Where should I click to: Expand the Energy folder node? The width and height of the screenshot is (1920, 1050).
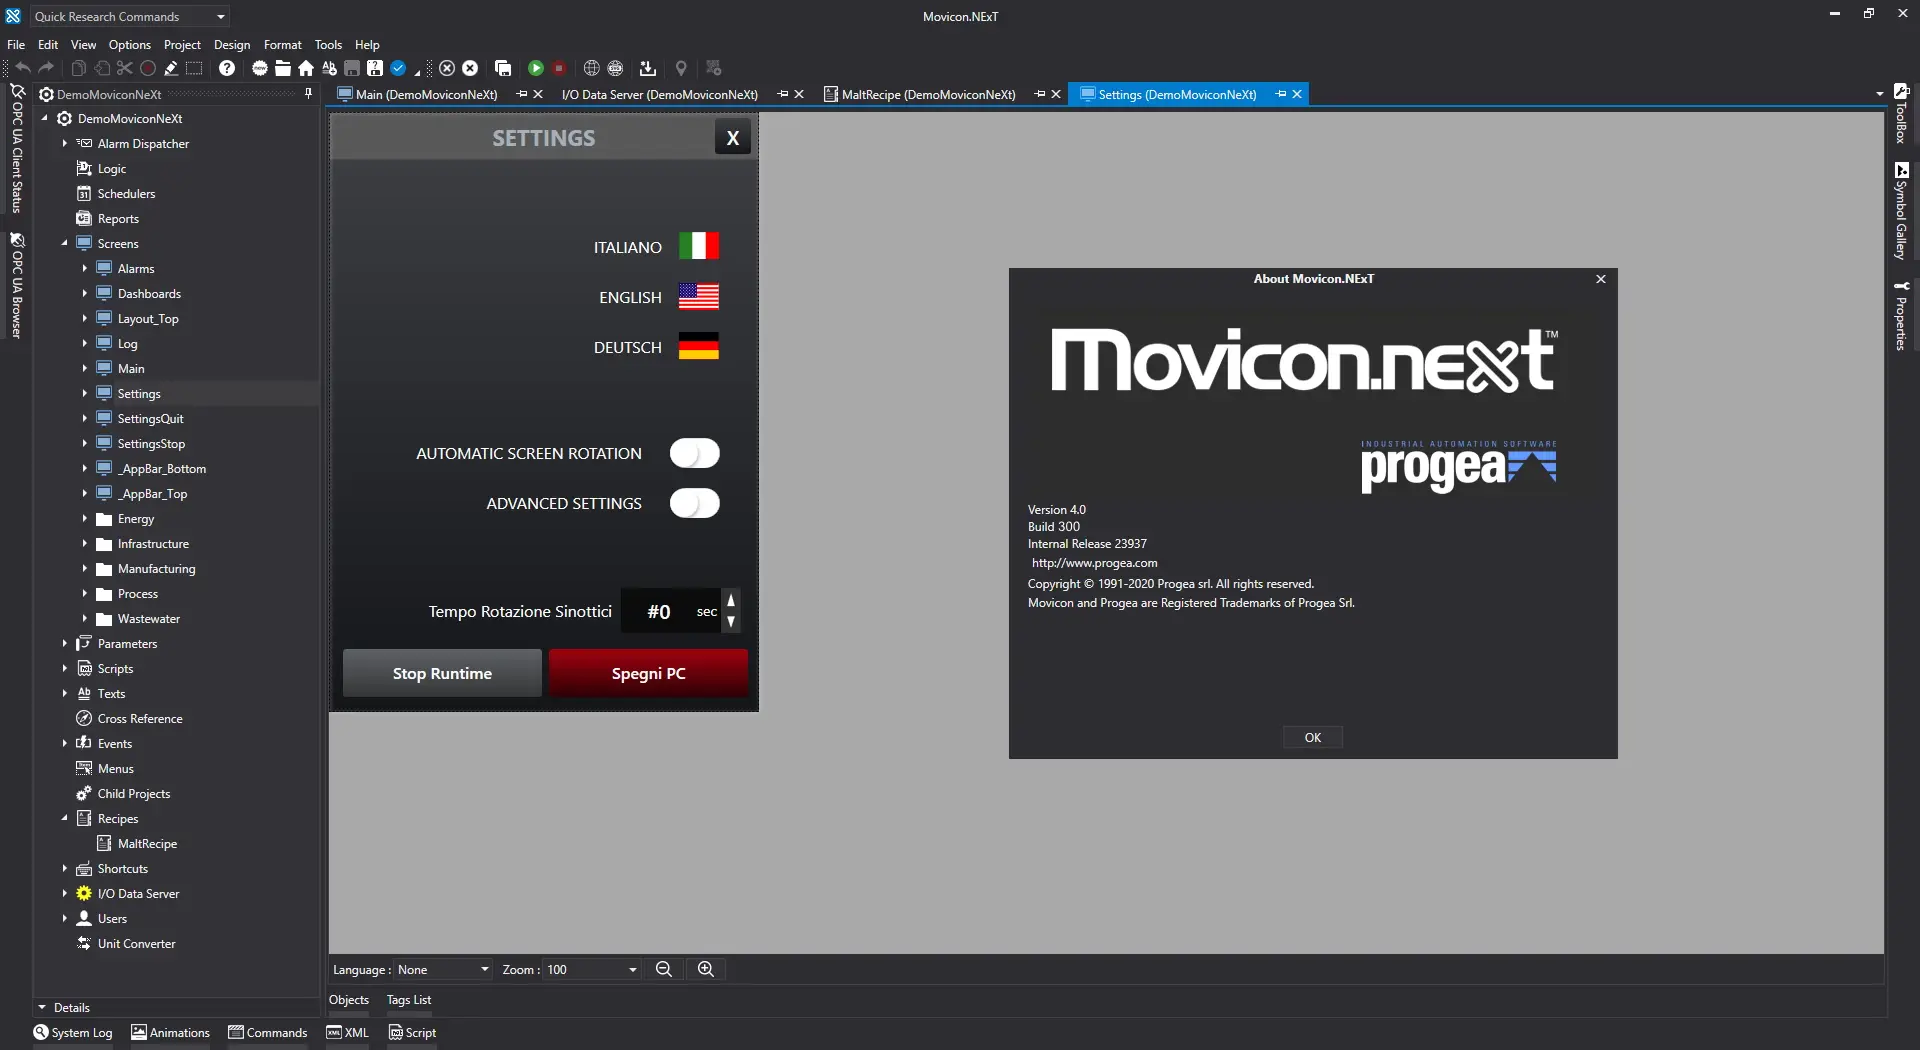click(85, 518)
